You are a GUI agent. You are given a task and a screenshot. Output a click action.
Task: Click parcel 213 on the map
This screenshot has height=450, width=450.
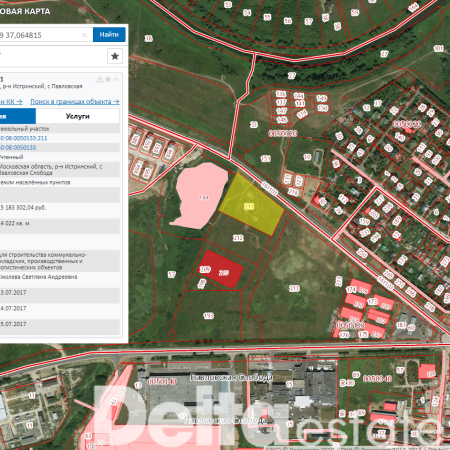point(294,288)
